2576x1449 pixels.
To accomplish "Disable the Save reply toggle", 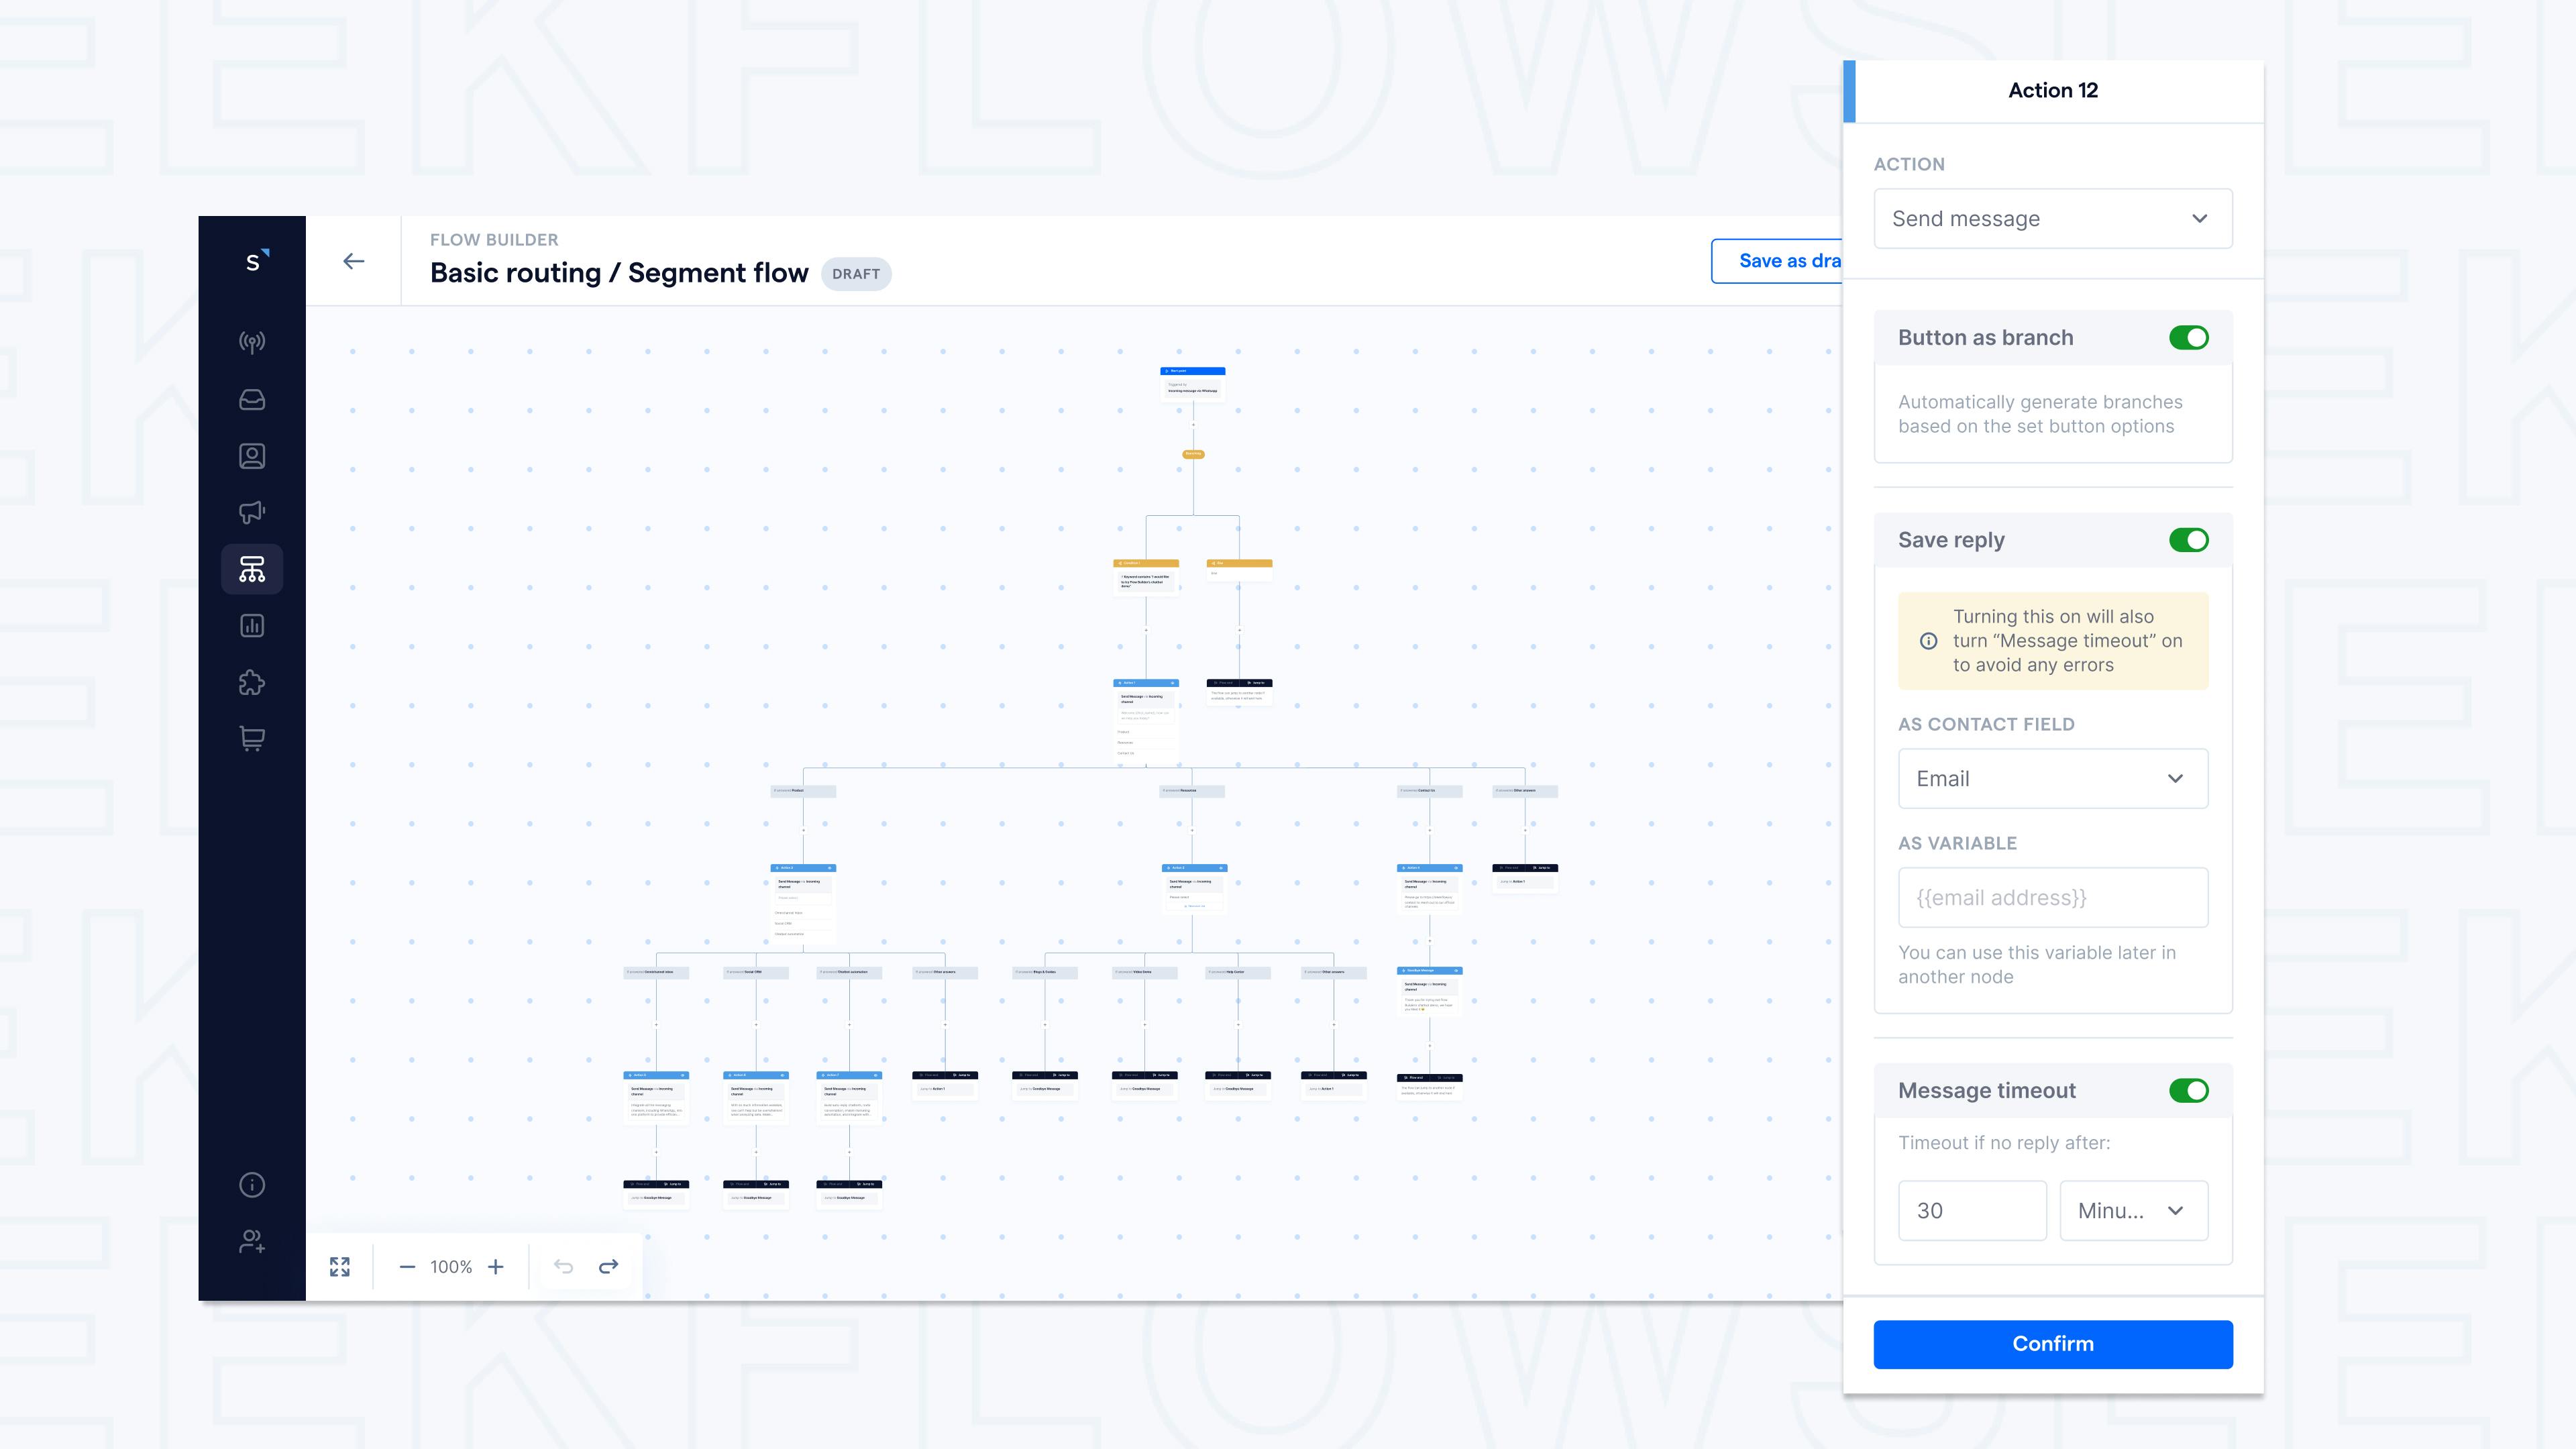I will (2188, 539).
